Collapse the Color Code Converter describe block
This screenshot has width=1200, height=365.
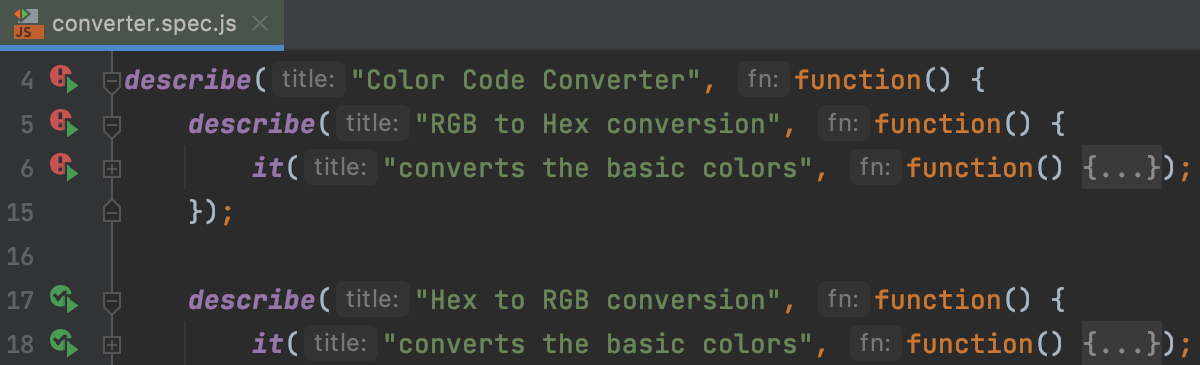tap(112, 81)
